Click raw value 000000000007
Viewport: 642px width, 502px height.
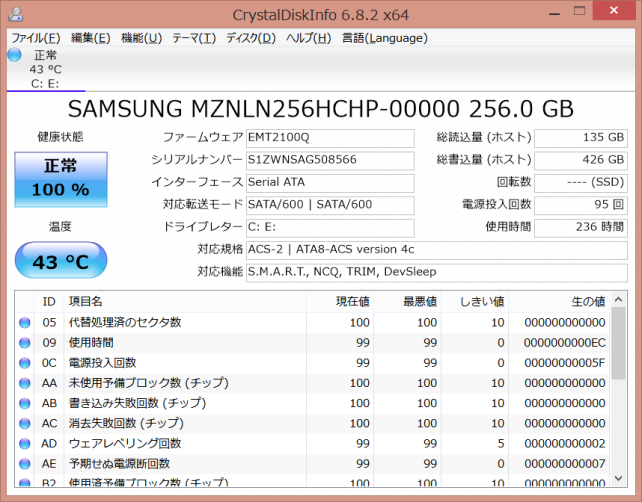pyautogui.click(x=565, y=464)
